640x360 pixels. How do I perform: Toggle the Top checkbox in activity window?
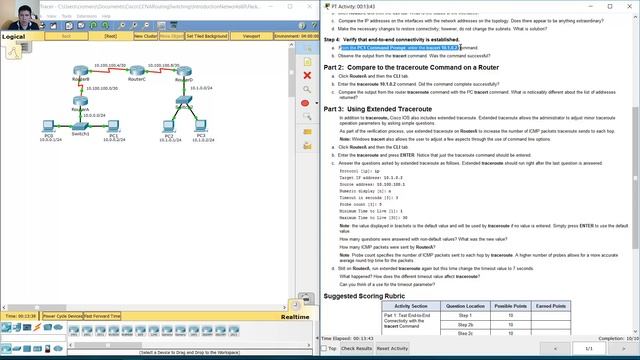(x=324, y=349)
